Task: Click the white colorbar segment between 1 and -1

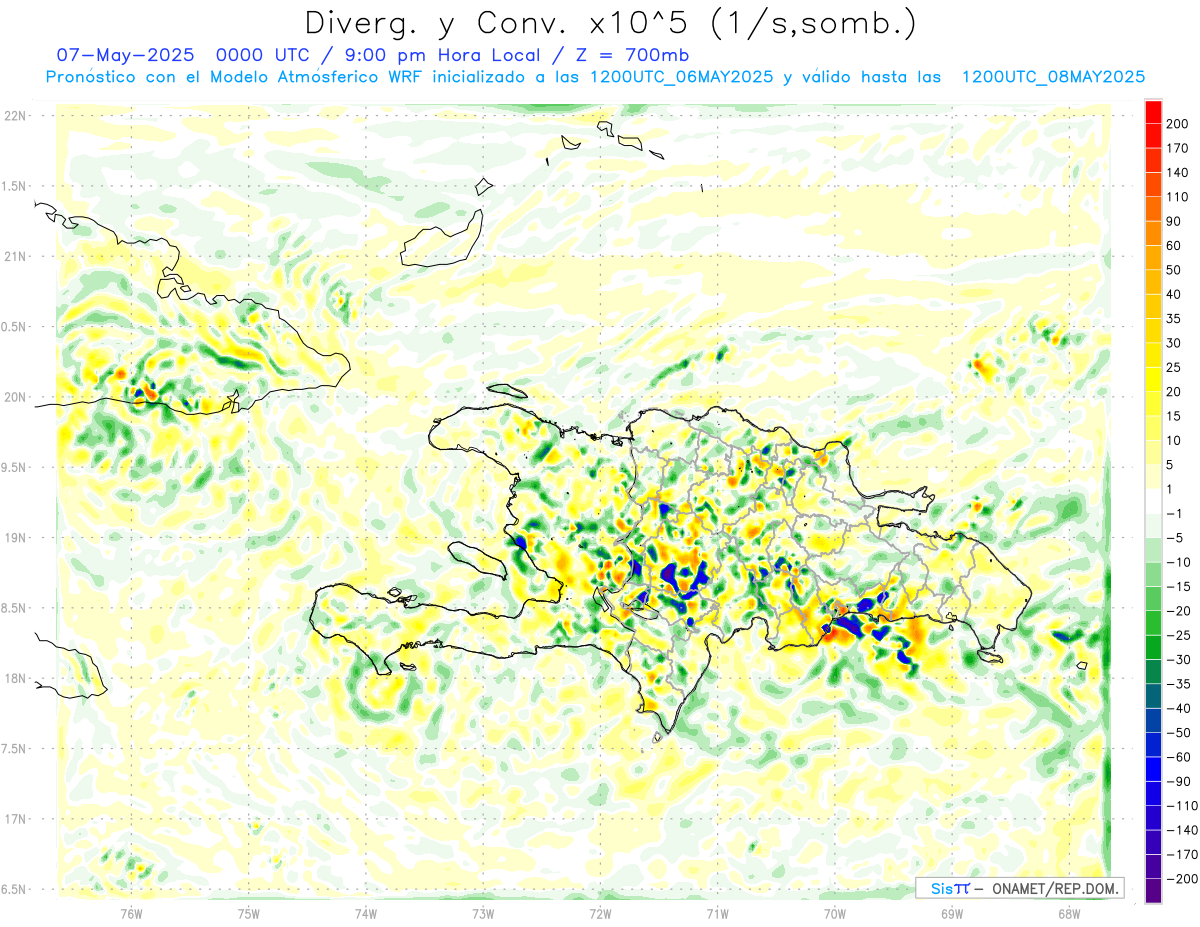Action: pos(1153,502)
